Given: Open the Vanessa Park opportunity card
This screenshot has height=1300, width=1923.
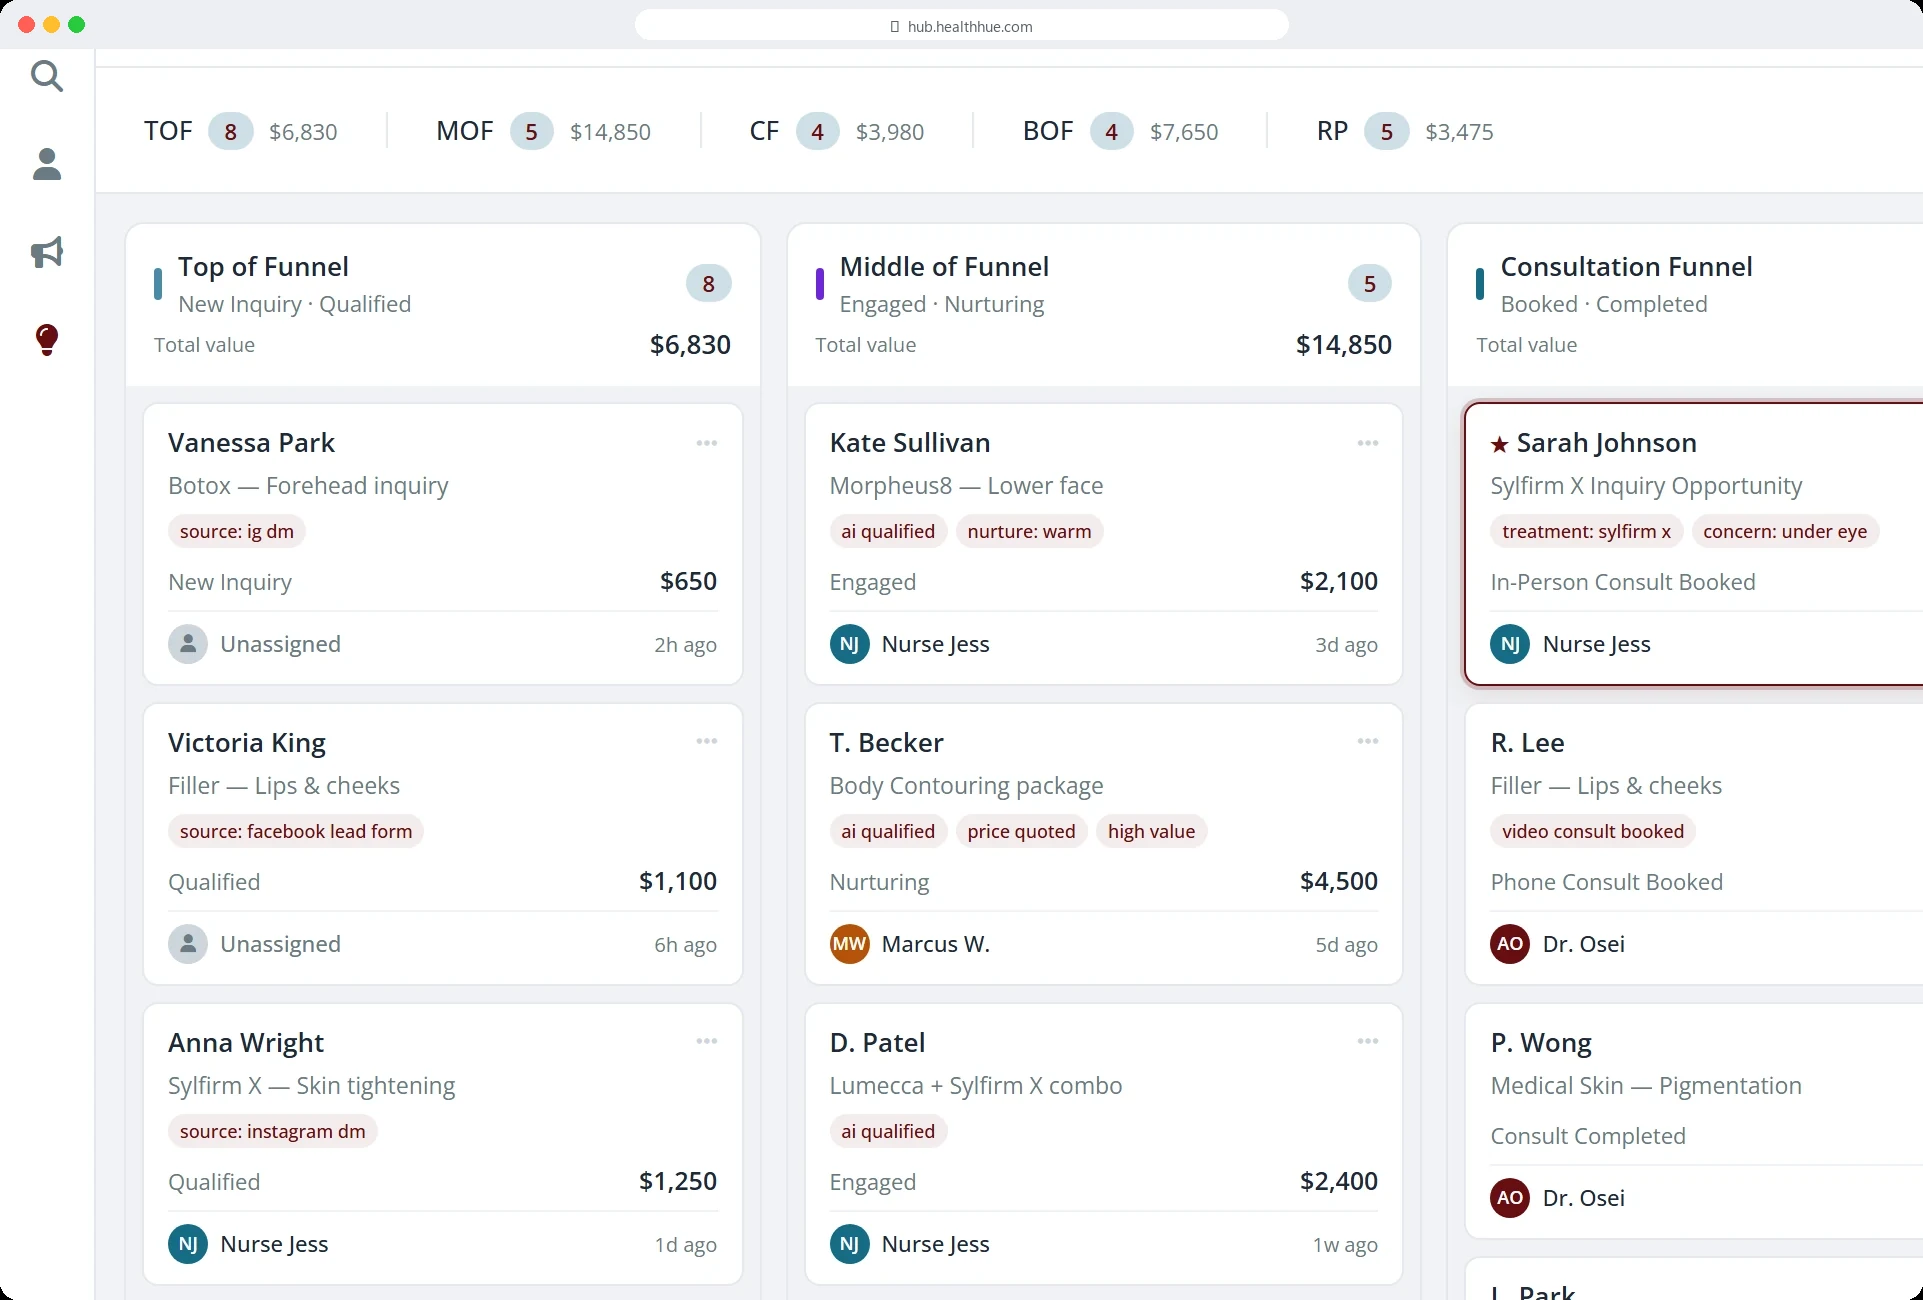Looking at the screenshot, I should click(443, 544).
